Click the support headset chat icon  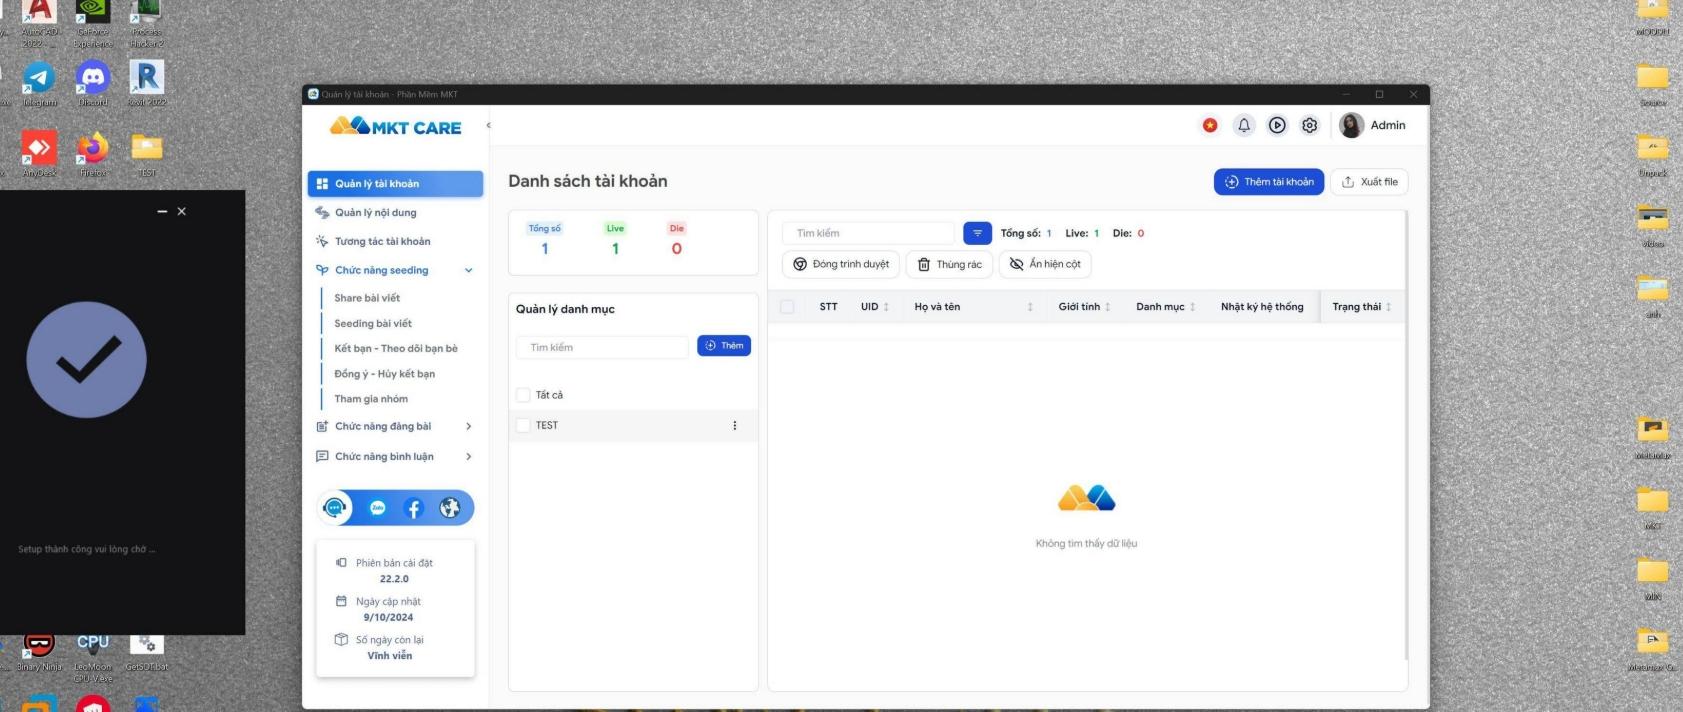(335, 508)
